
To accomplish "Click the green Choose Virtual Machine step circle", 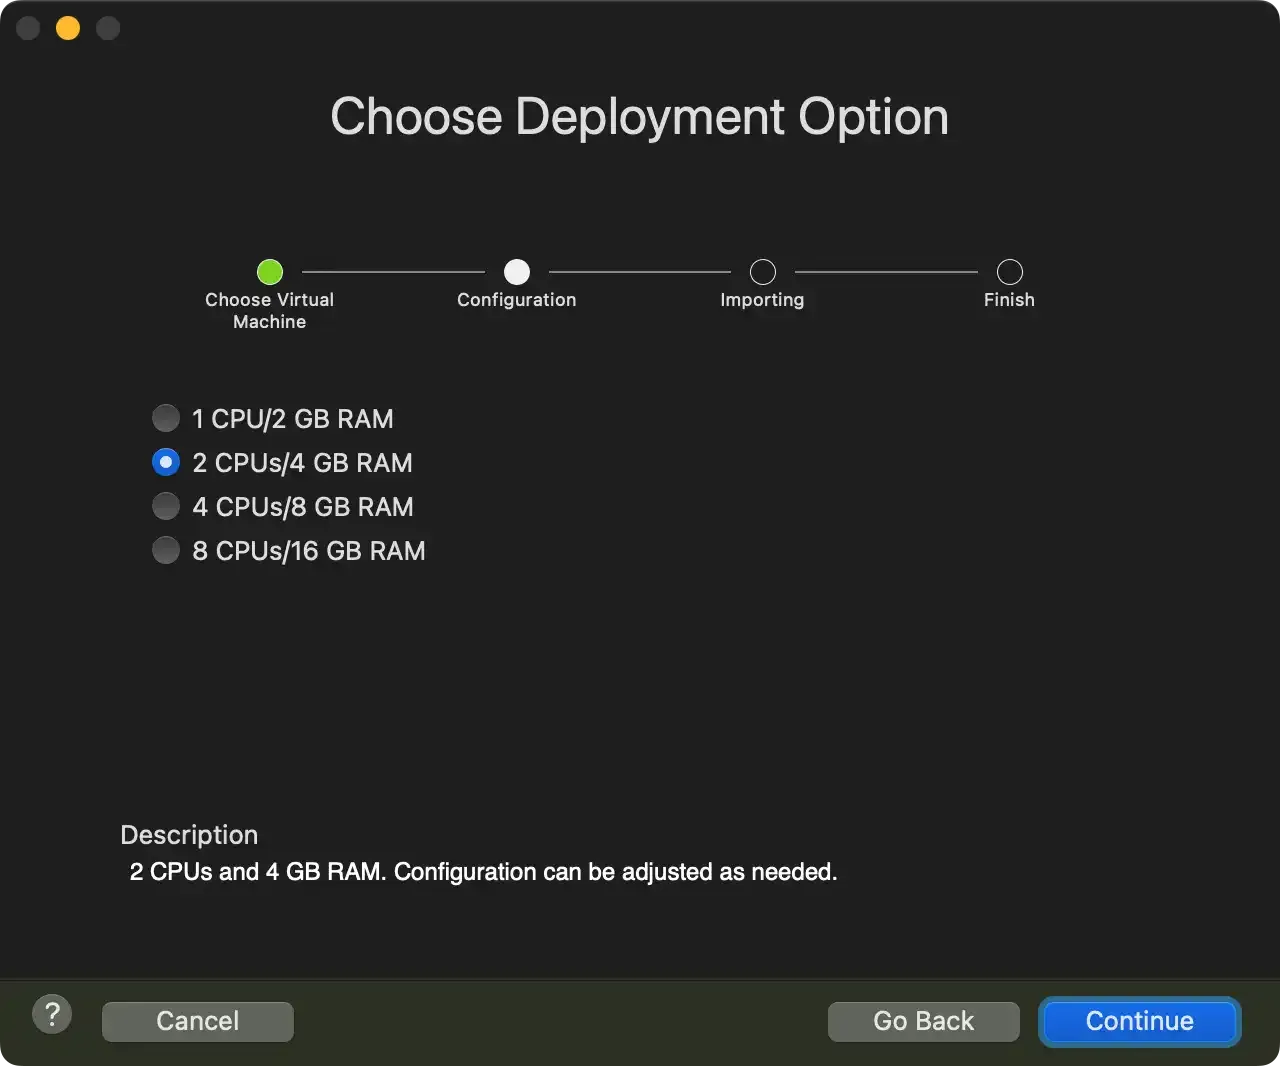I will coord(270,272).
